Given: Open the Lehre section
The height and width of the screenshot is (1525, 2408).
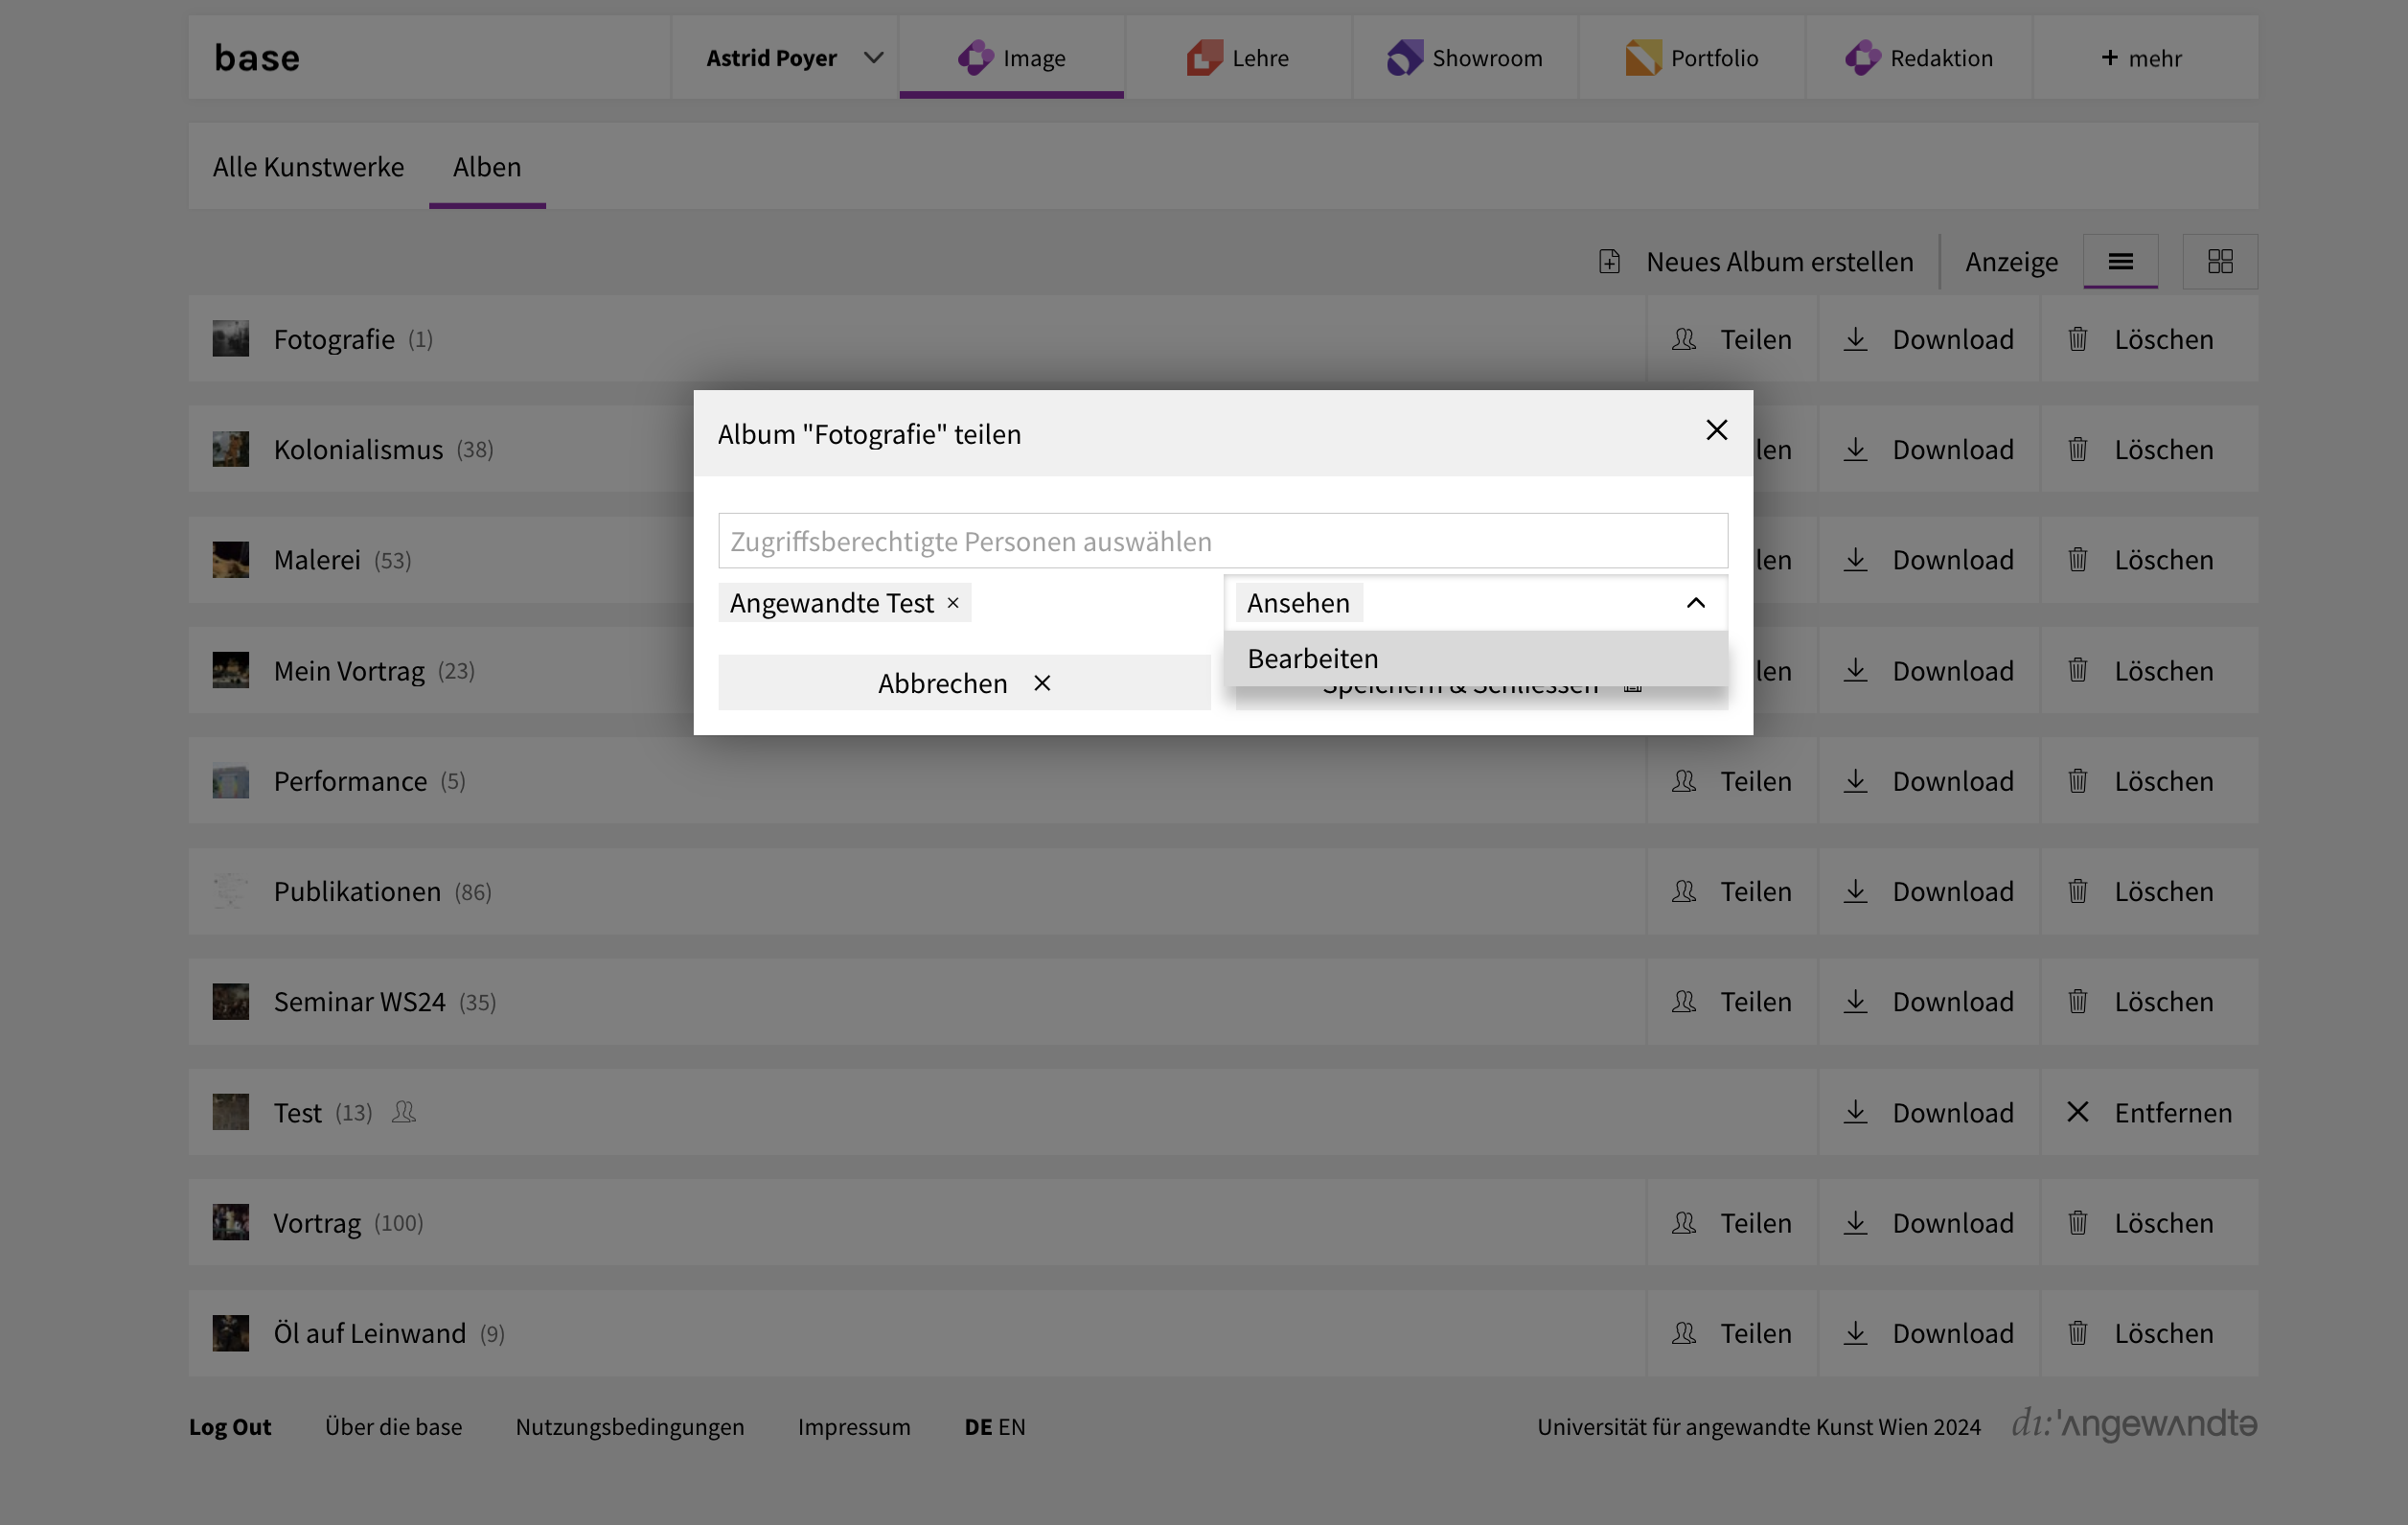Looking at the screenshot, I should [x=1238, y=58].
